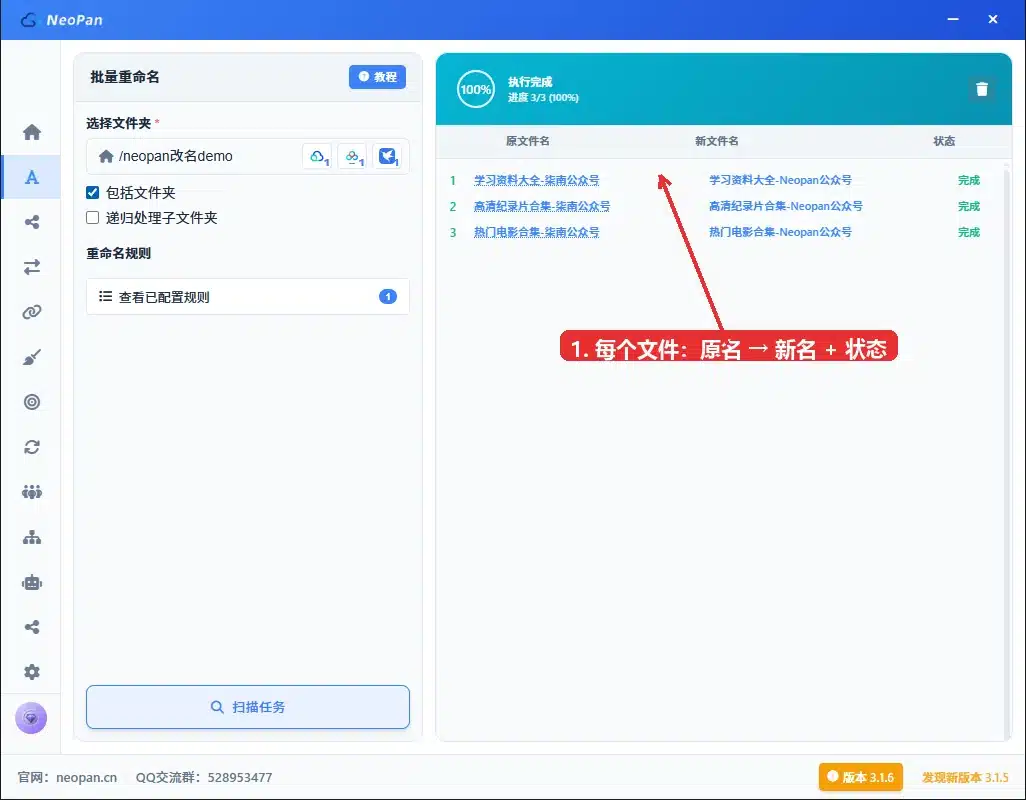Click the 完成 status in row 1

pos(968,180)
